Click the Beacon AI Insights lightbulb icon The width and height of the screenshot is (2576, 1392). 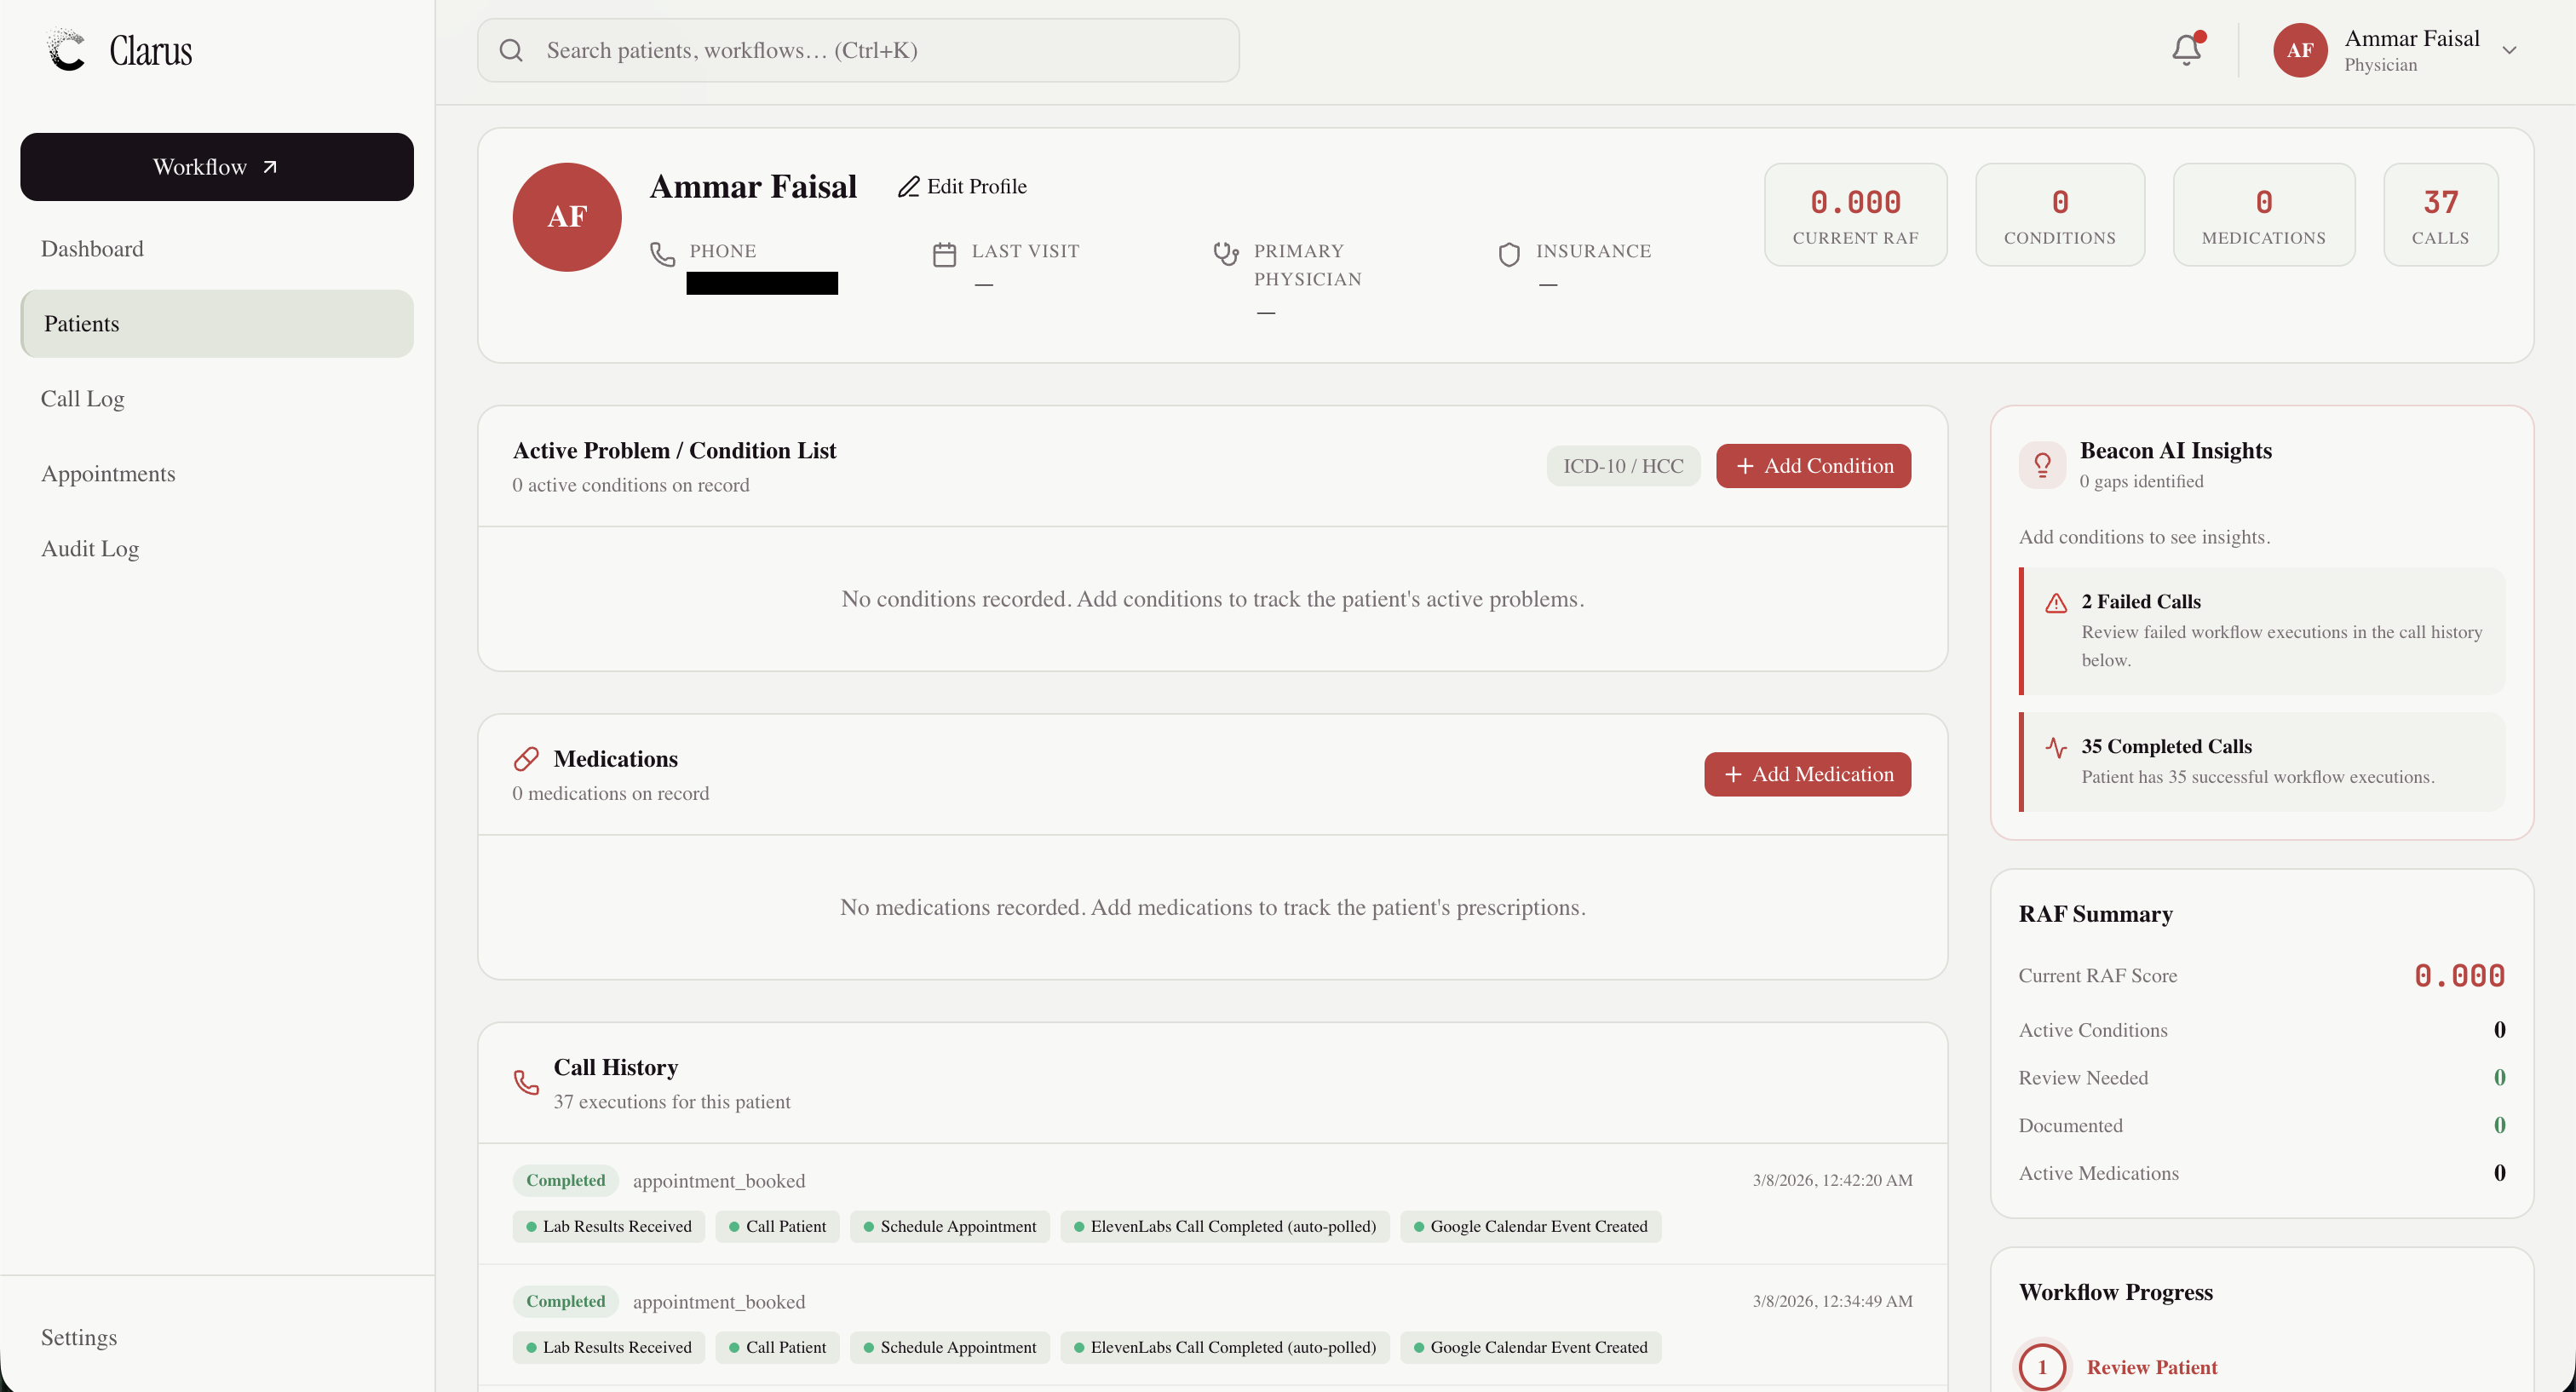2042,465
